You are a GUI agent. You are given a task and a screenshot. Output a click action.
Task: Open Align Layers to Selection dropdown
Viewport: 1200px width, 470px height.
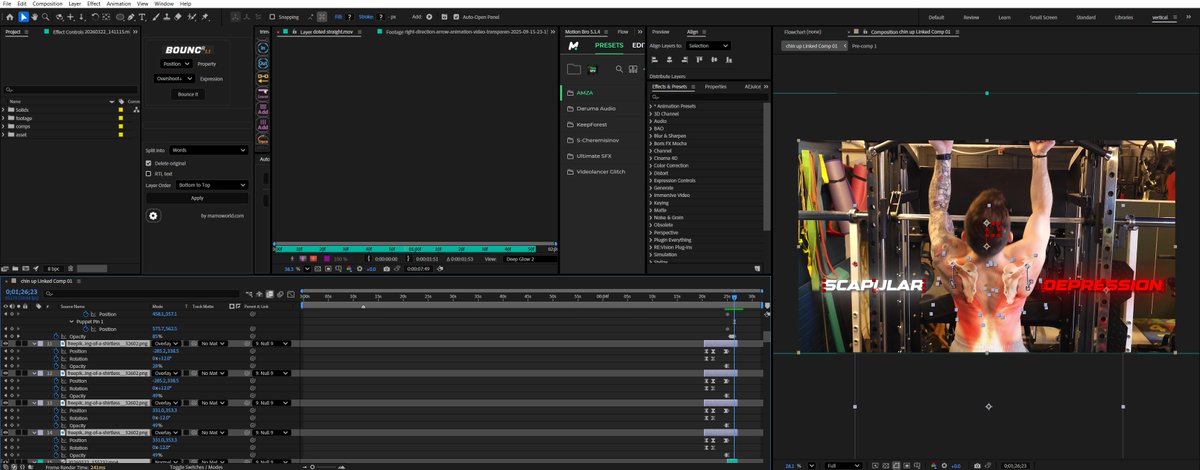(708, 46)
